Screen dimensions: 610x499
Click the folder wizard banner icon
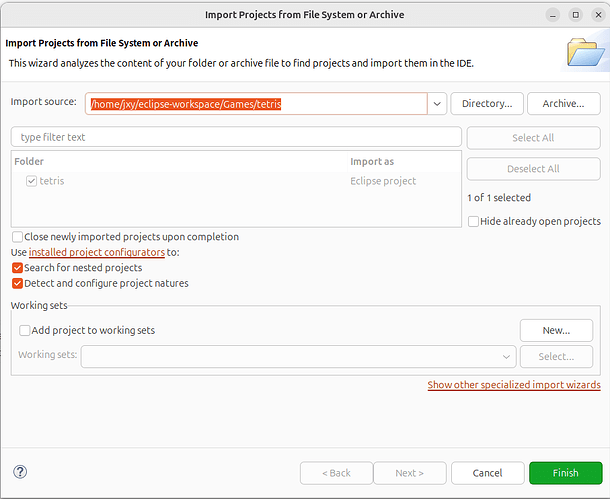582,52
